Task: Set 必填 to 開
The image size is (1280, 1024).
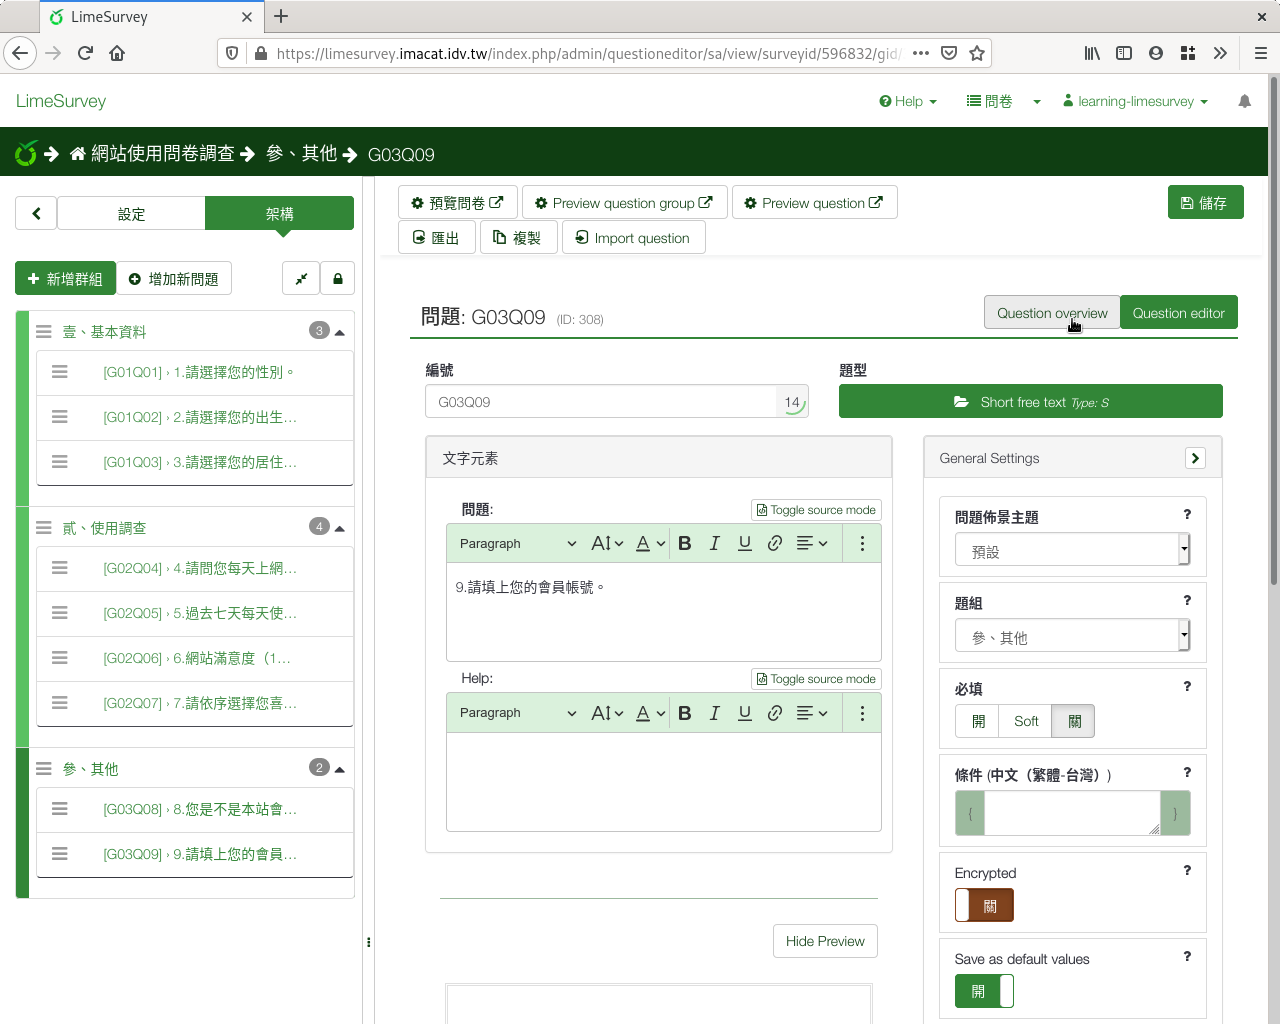Action: pos(978,721)
